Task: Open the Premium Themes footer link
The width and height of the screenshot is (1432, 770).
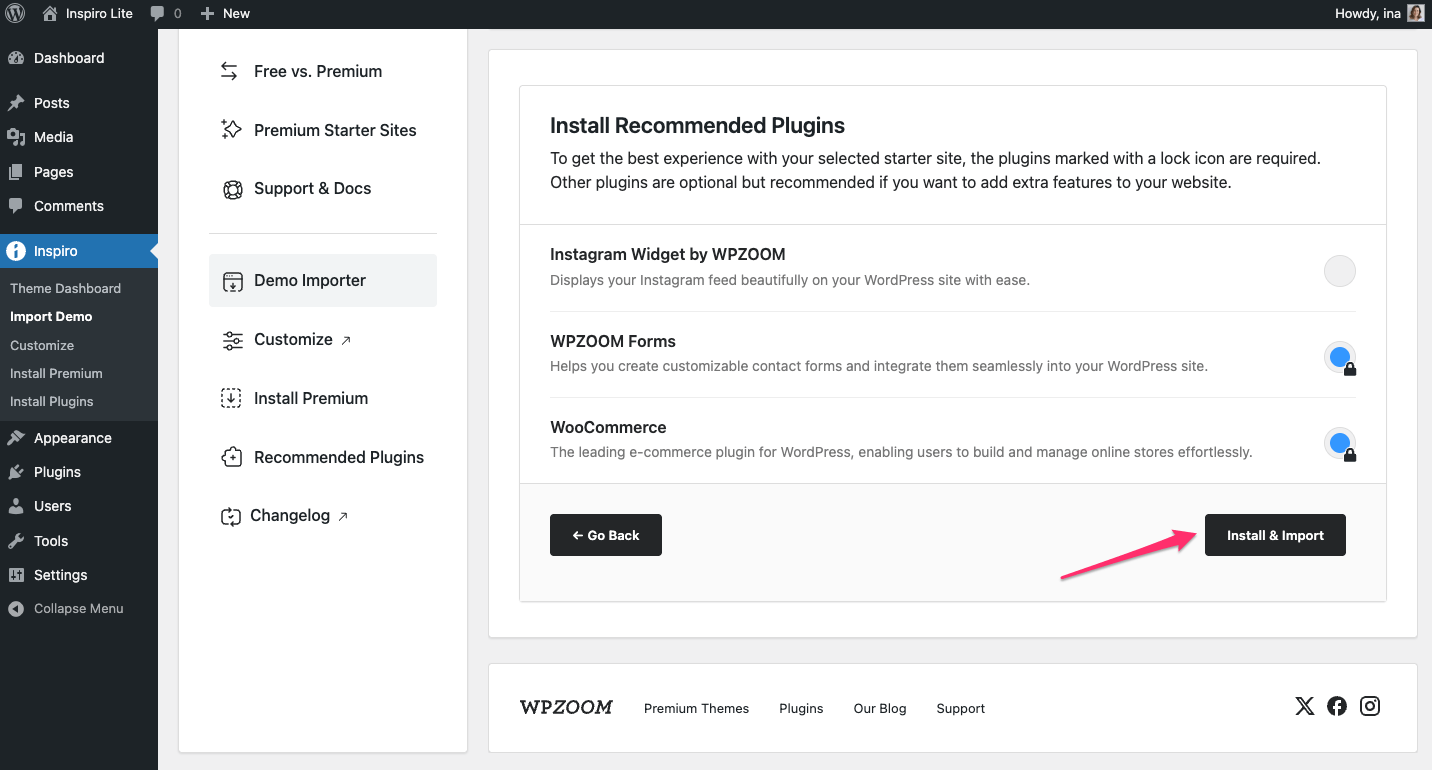Action: click(696, 708)
